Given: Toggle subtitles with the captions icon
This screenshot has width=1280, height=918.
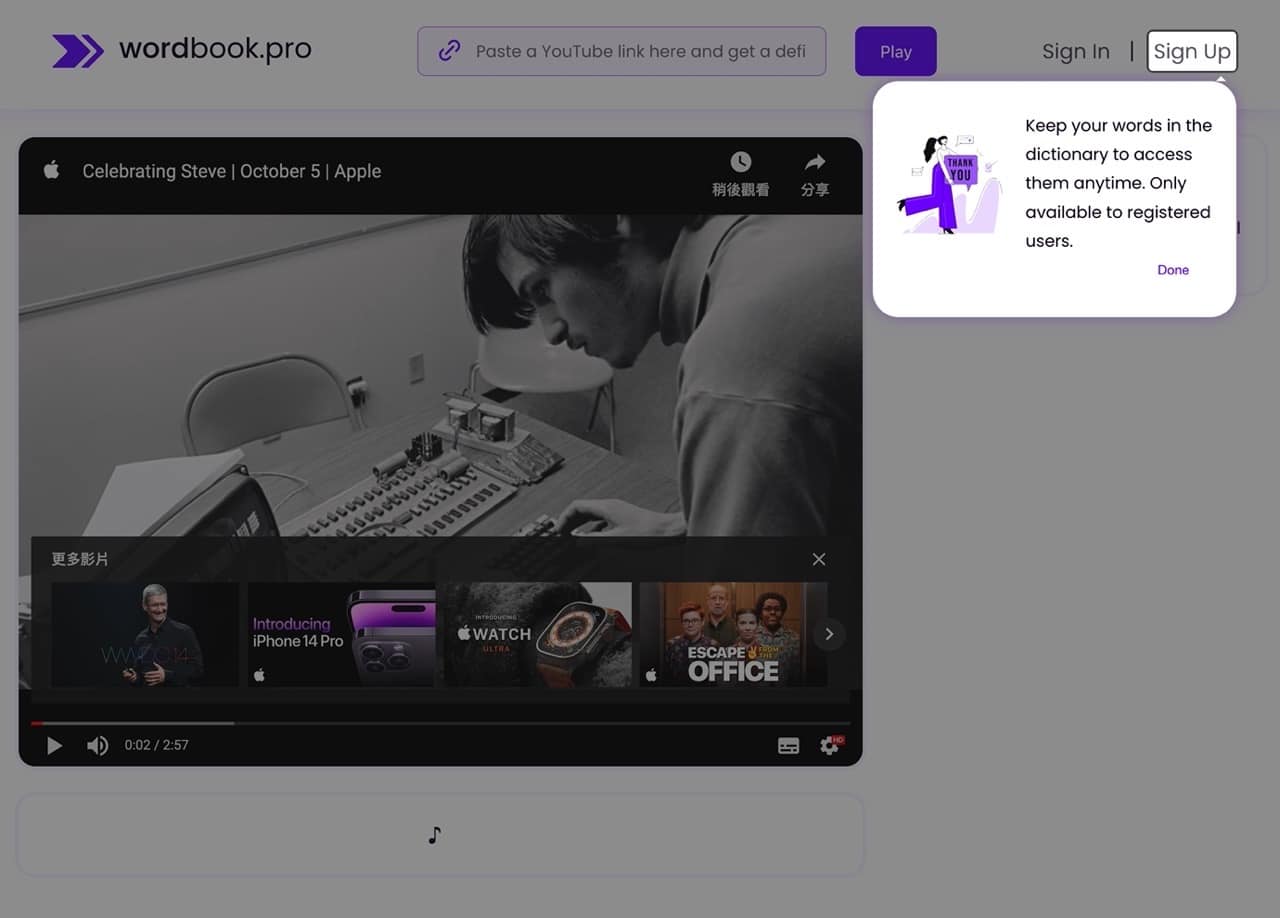Looking at the screenshot, I should (x=788, y=746).
